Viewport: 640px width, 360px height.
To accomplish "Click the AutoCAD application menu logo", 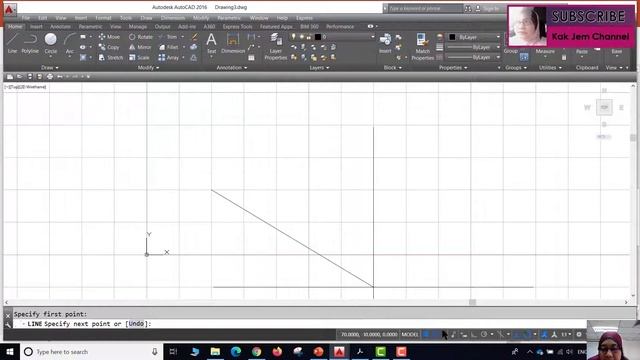I will 10,9.
